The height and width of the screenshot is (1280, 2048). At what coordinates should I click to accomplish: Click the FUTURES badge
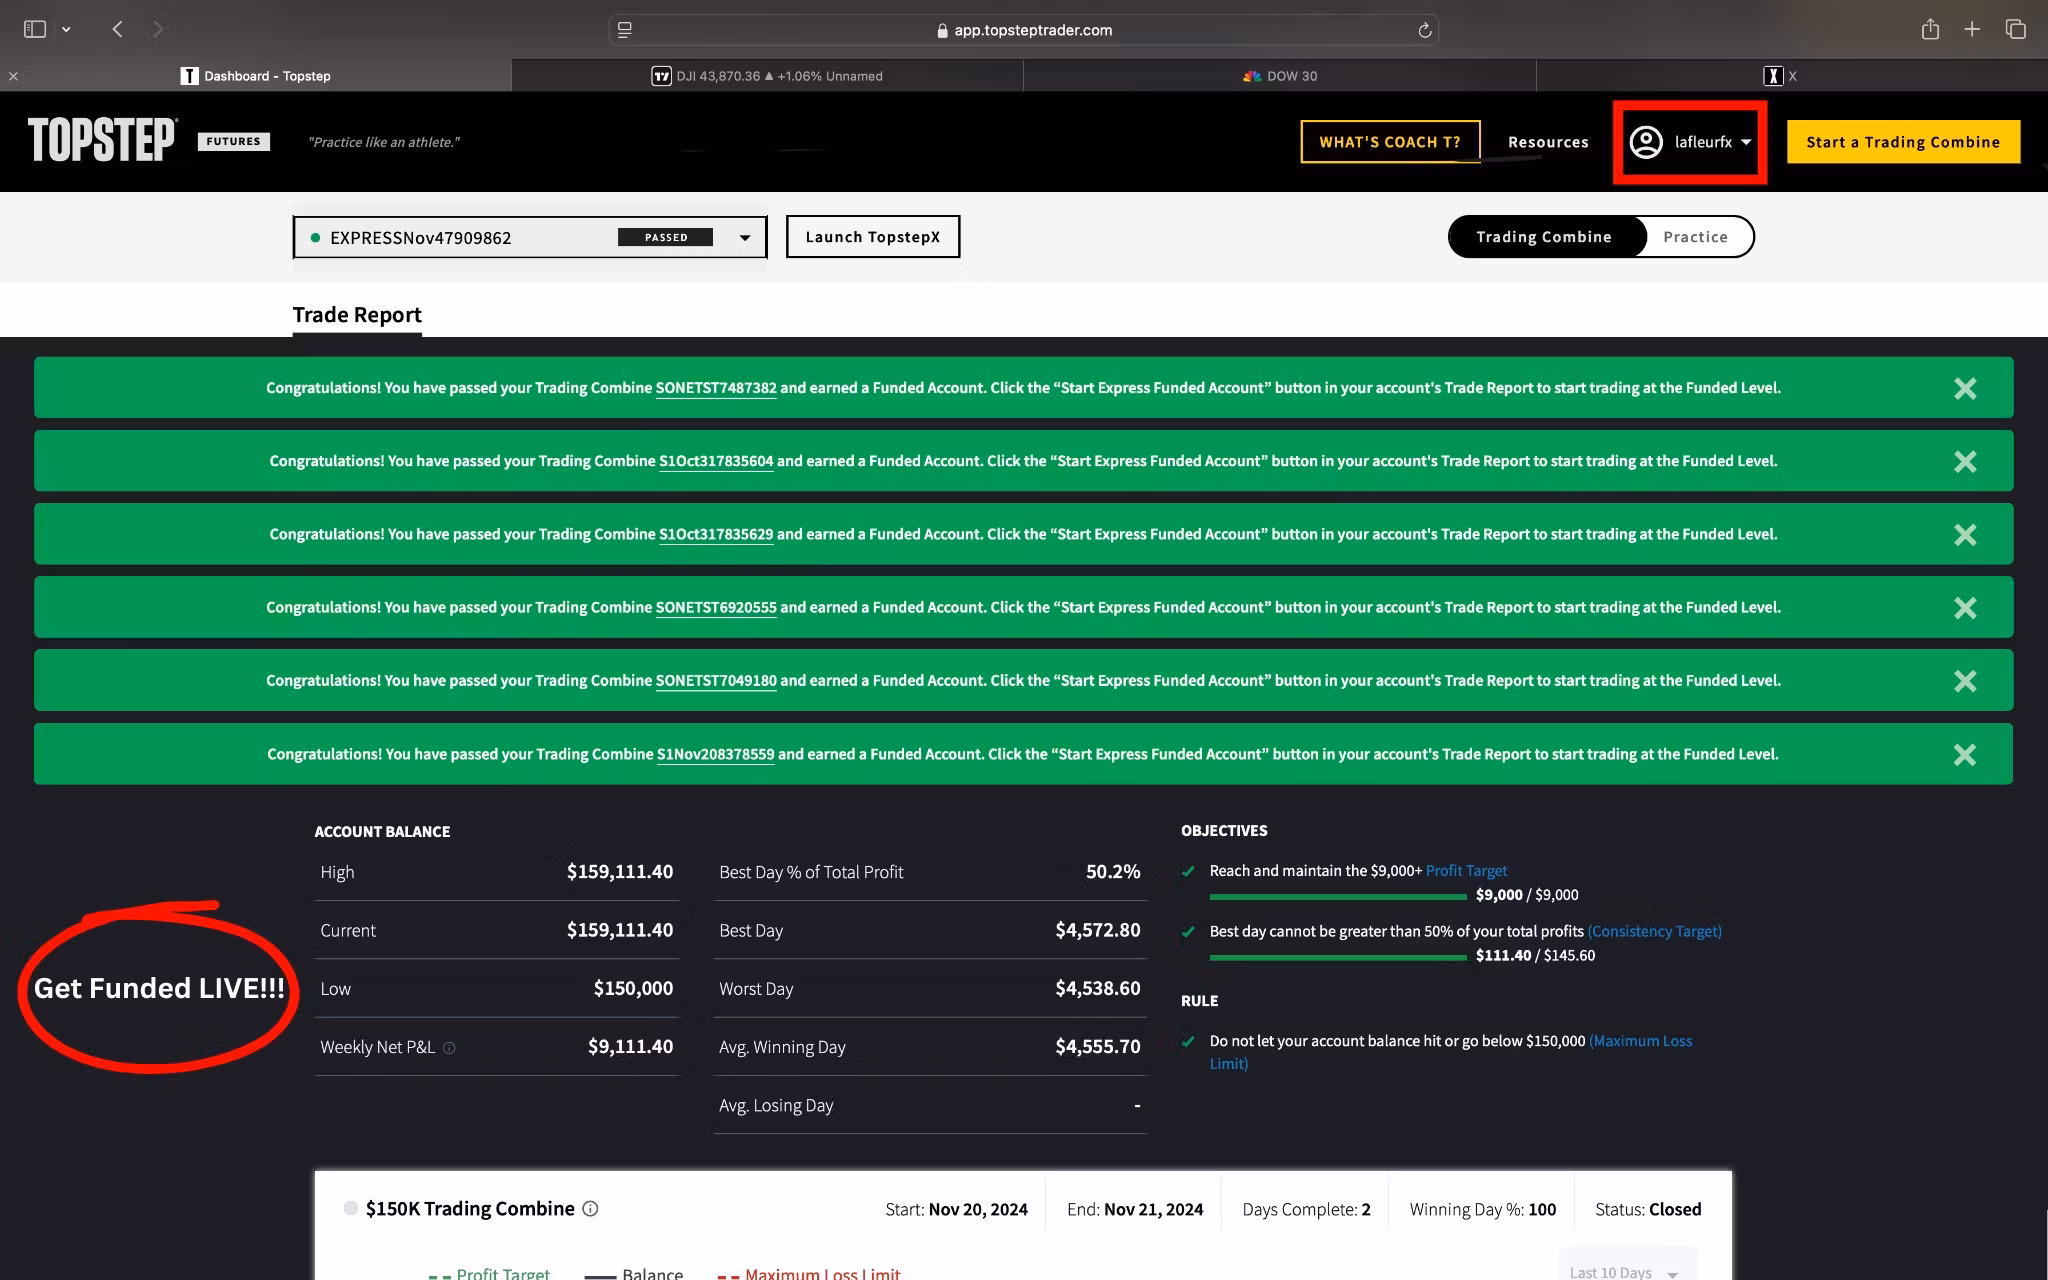tap(234, 141)
